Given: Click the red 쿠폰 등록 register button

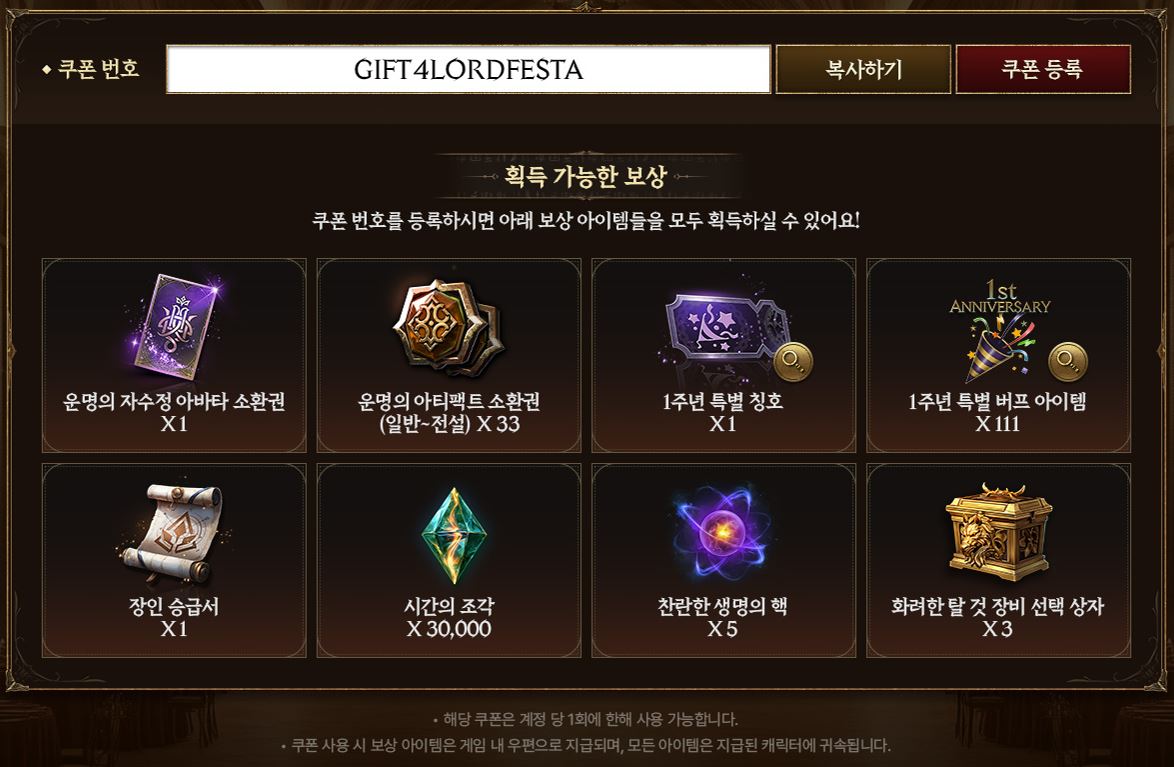Looking at the screenshot, I should pyautogui.click(x=1043, y=70).
